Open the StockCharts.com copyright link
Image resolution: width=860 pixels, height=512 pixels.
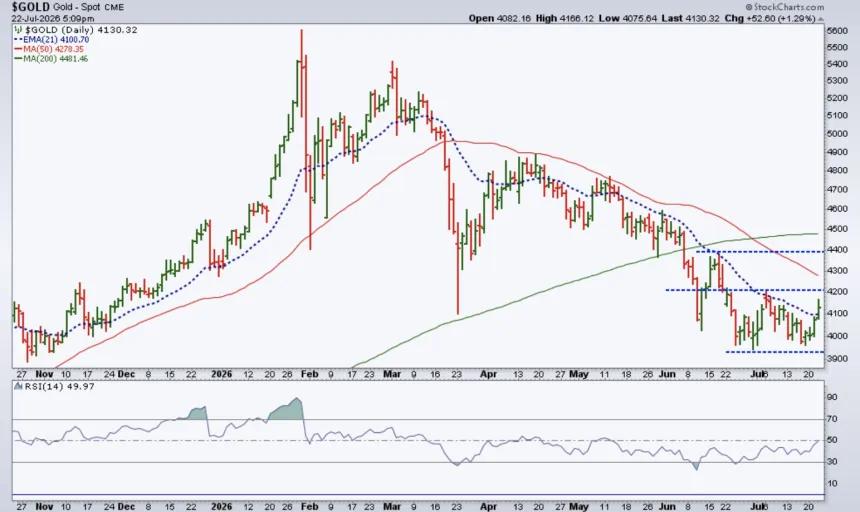(784, 7)
